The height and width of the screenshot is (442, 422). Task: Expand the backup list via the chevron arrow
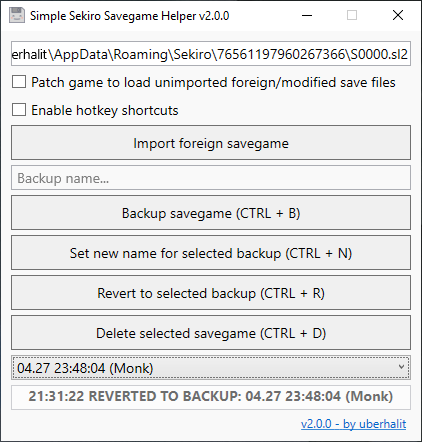tap(401, 367)
